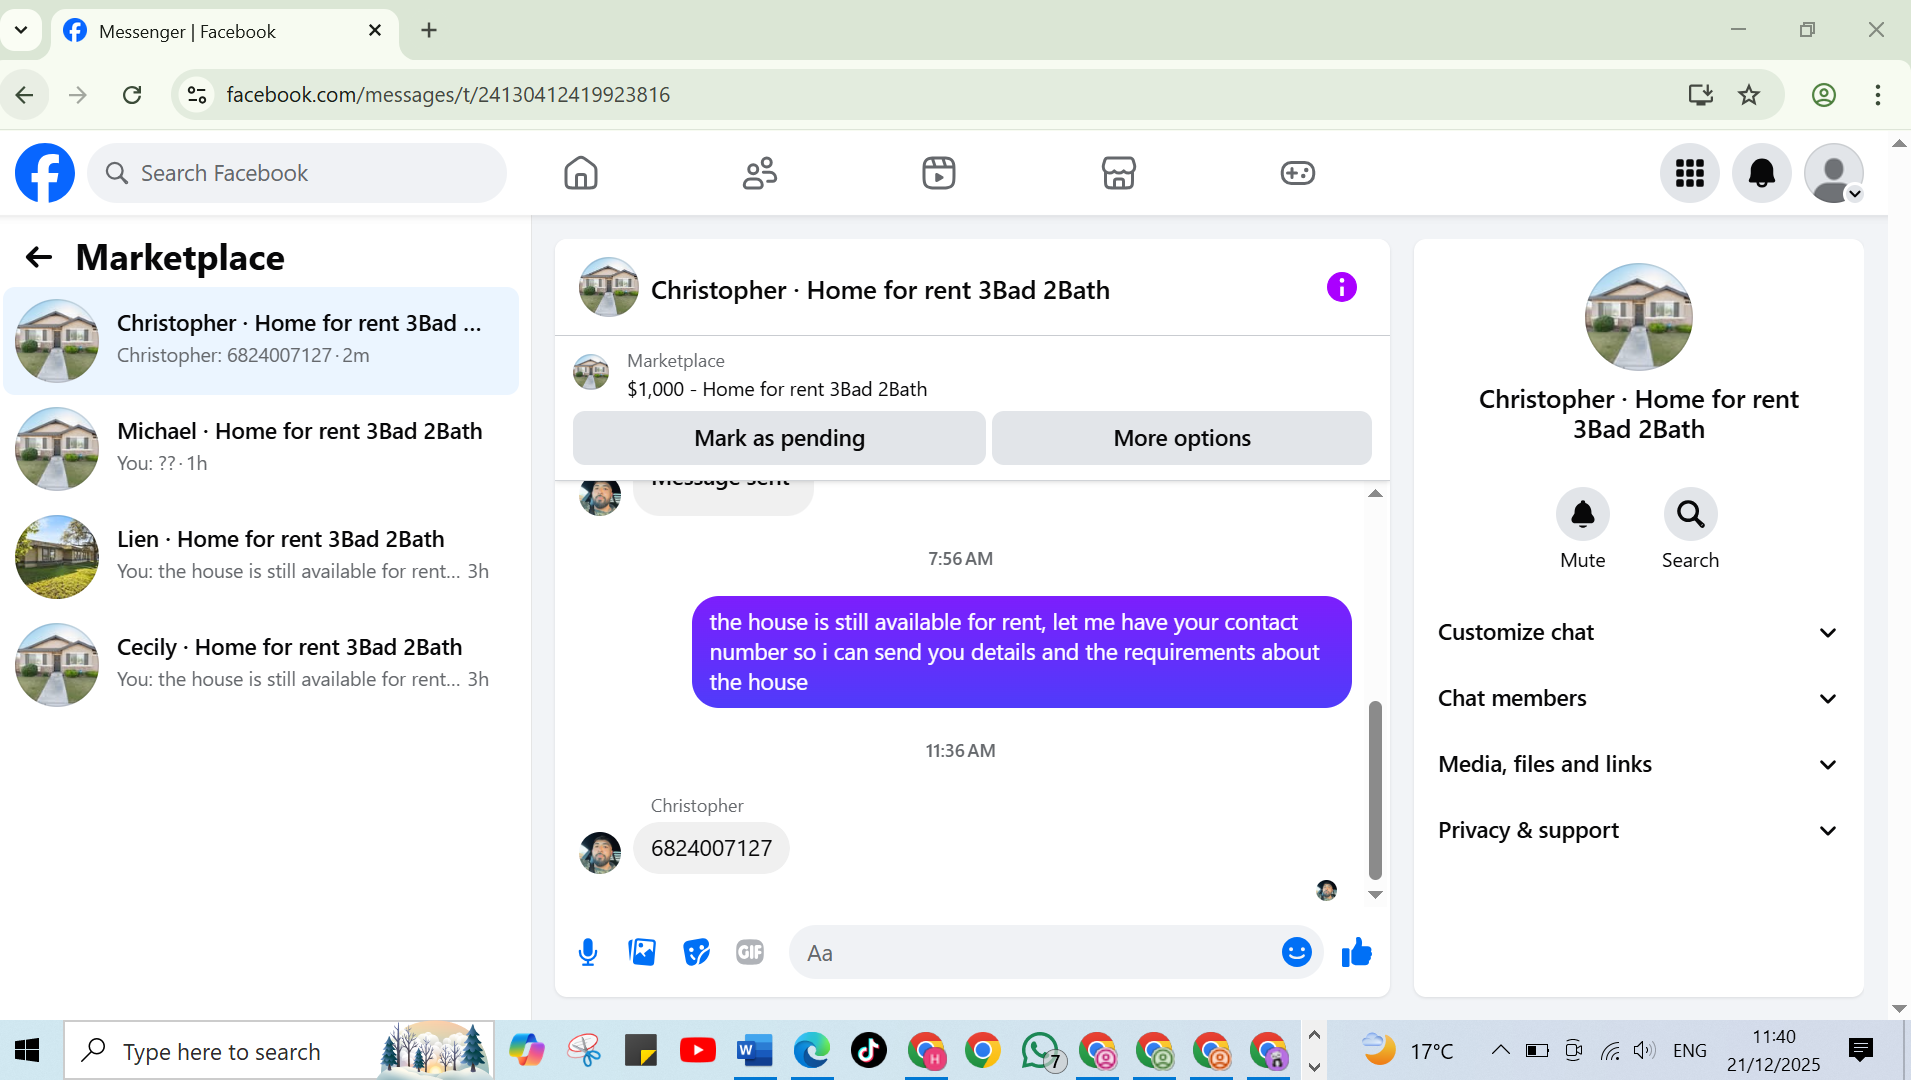Open the Facebook logo home link
Screen dimensions: 1911x1080
point(45,173)
